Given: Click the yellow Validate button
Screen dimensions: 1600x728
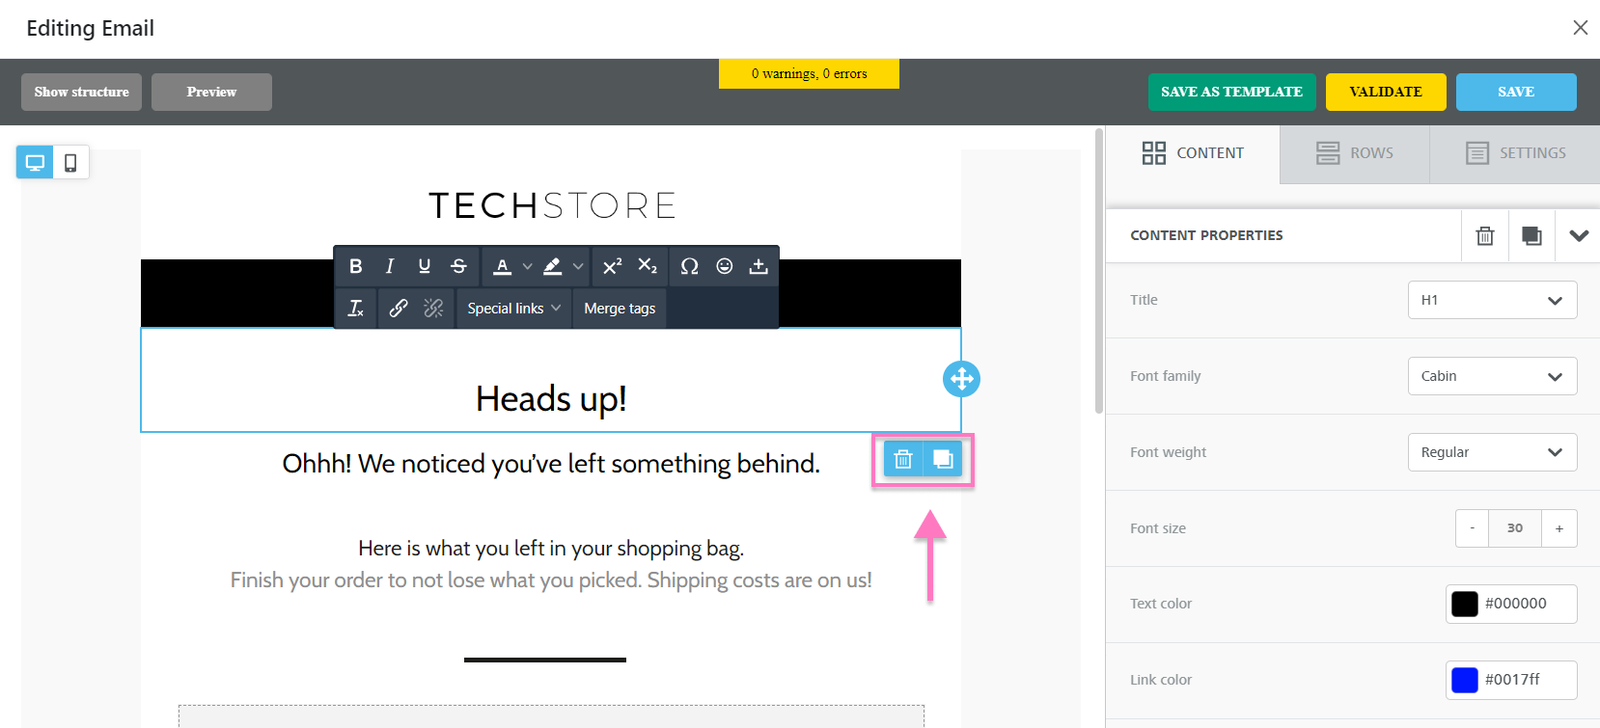Looking at the screenshot, I should point(1385,92).
